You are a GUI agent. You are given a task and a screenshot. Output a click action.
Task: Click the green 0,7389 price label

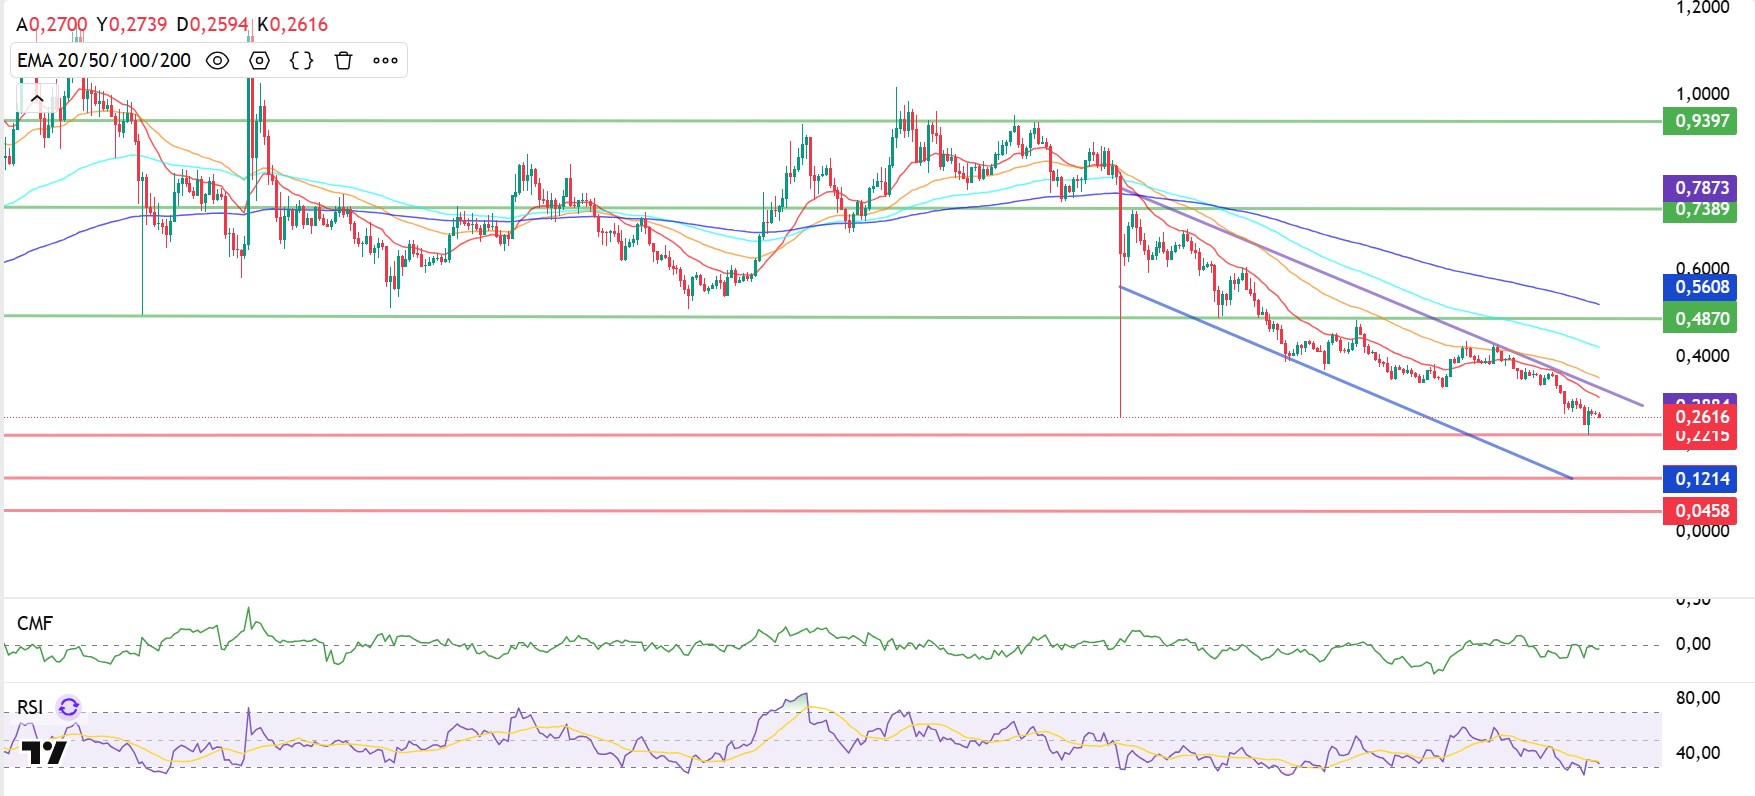(x=1700, y=210)
